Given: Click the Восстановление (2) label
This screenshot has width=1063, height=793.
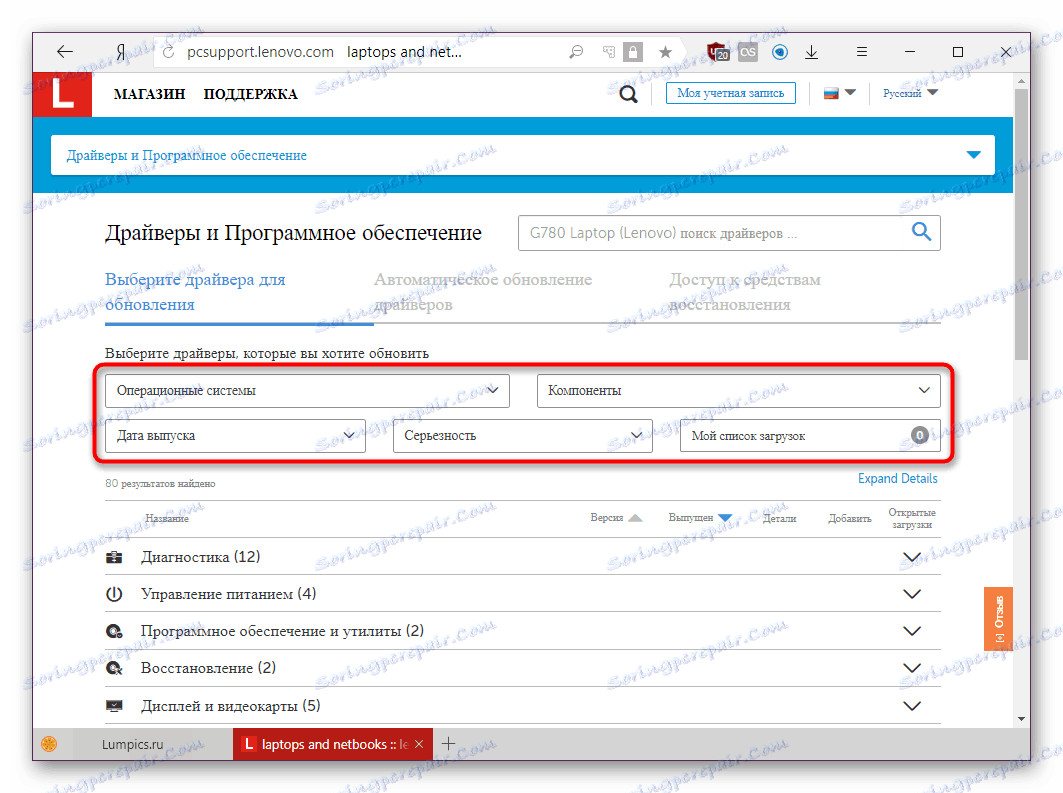Looking at the screenshot, I should click(x=208, y=668).
